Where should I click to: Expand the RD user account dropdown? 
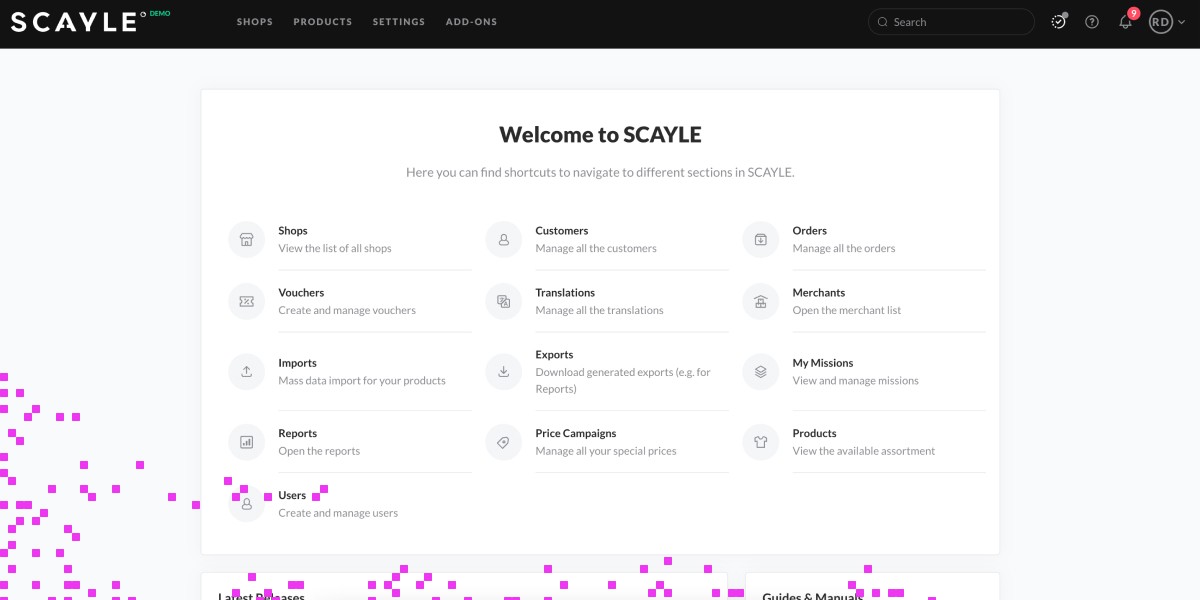coord(1166,22)
